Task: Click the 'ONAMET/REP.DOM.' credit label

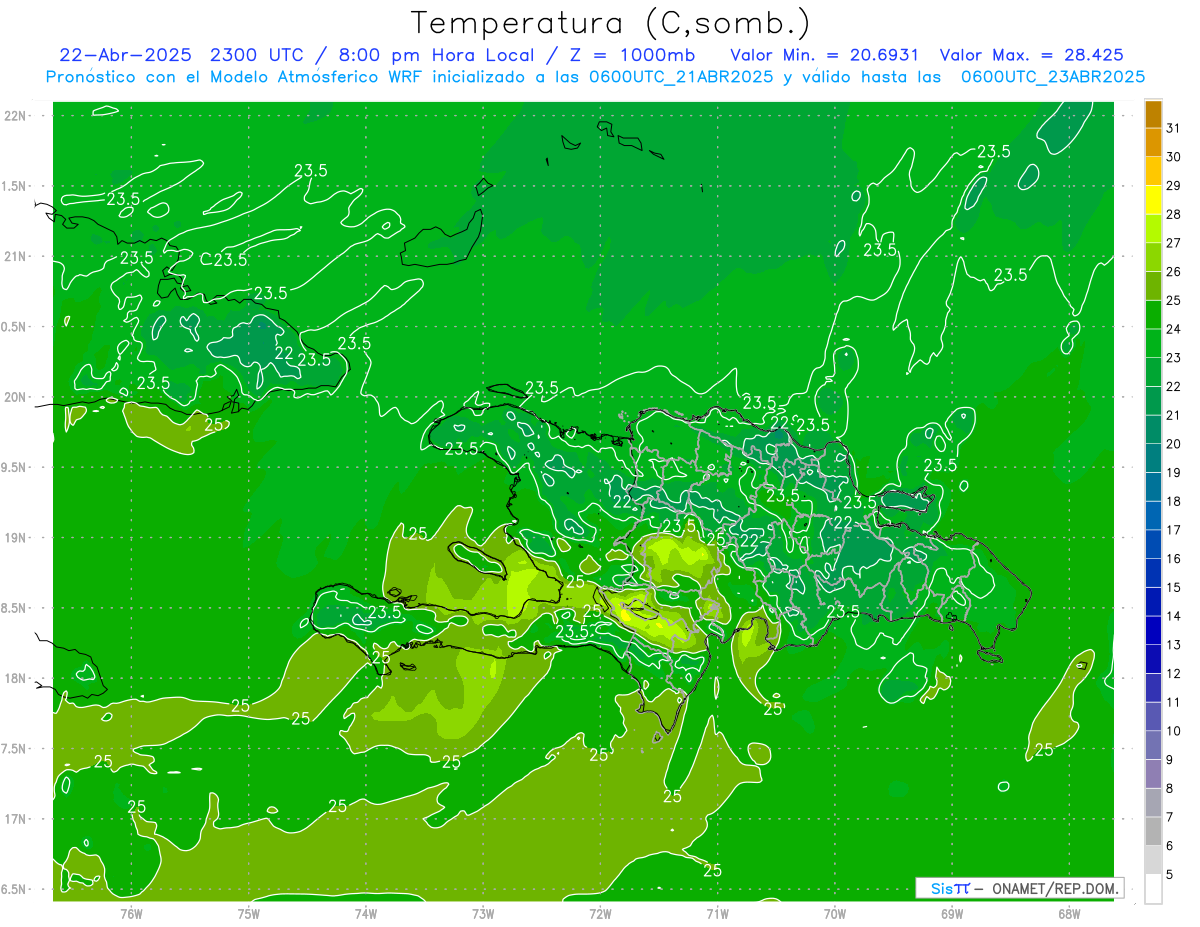Action: tap(1053, 888)
